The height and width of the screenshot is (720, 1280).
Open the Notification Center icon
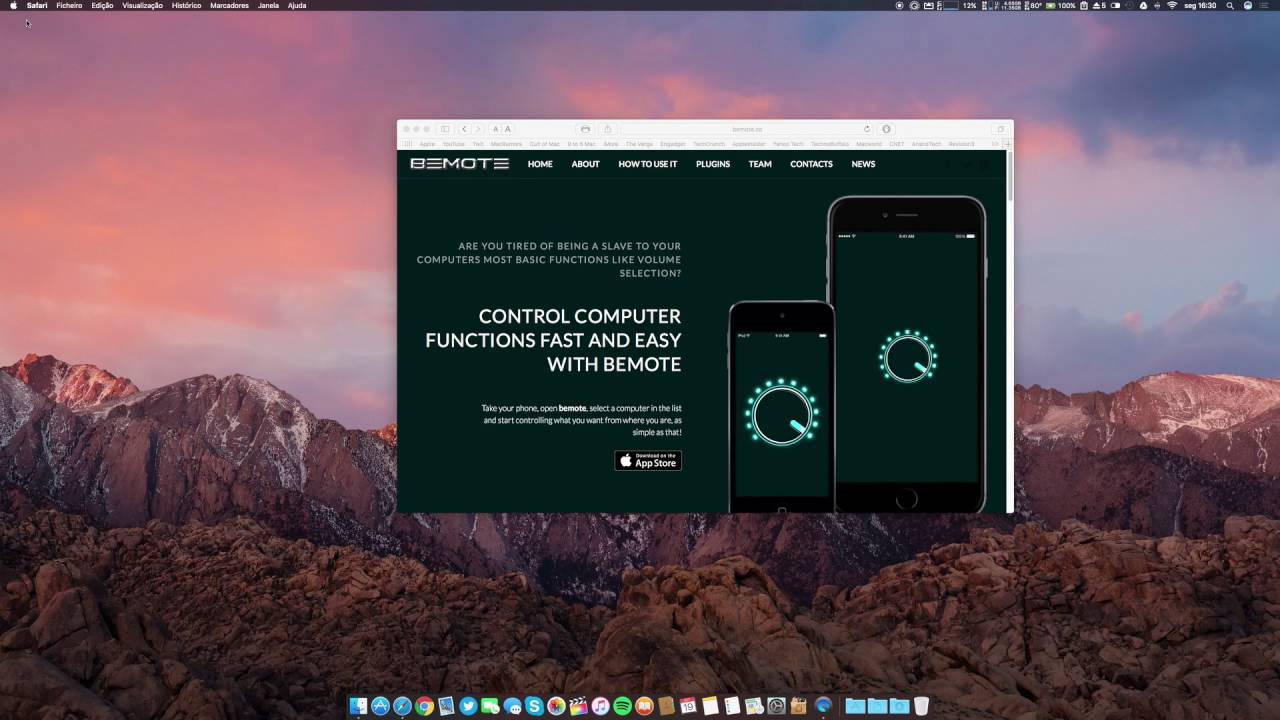[x=1263, y=5]
